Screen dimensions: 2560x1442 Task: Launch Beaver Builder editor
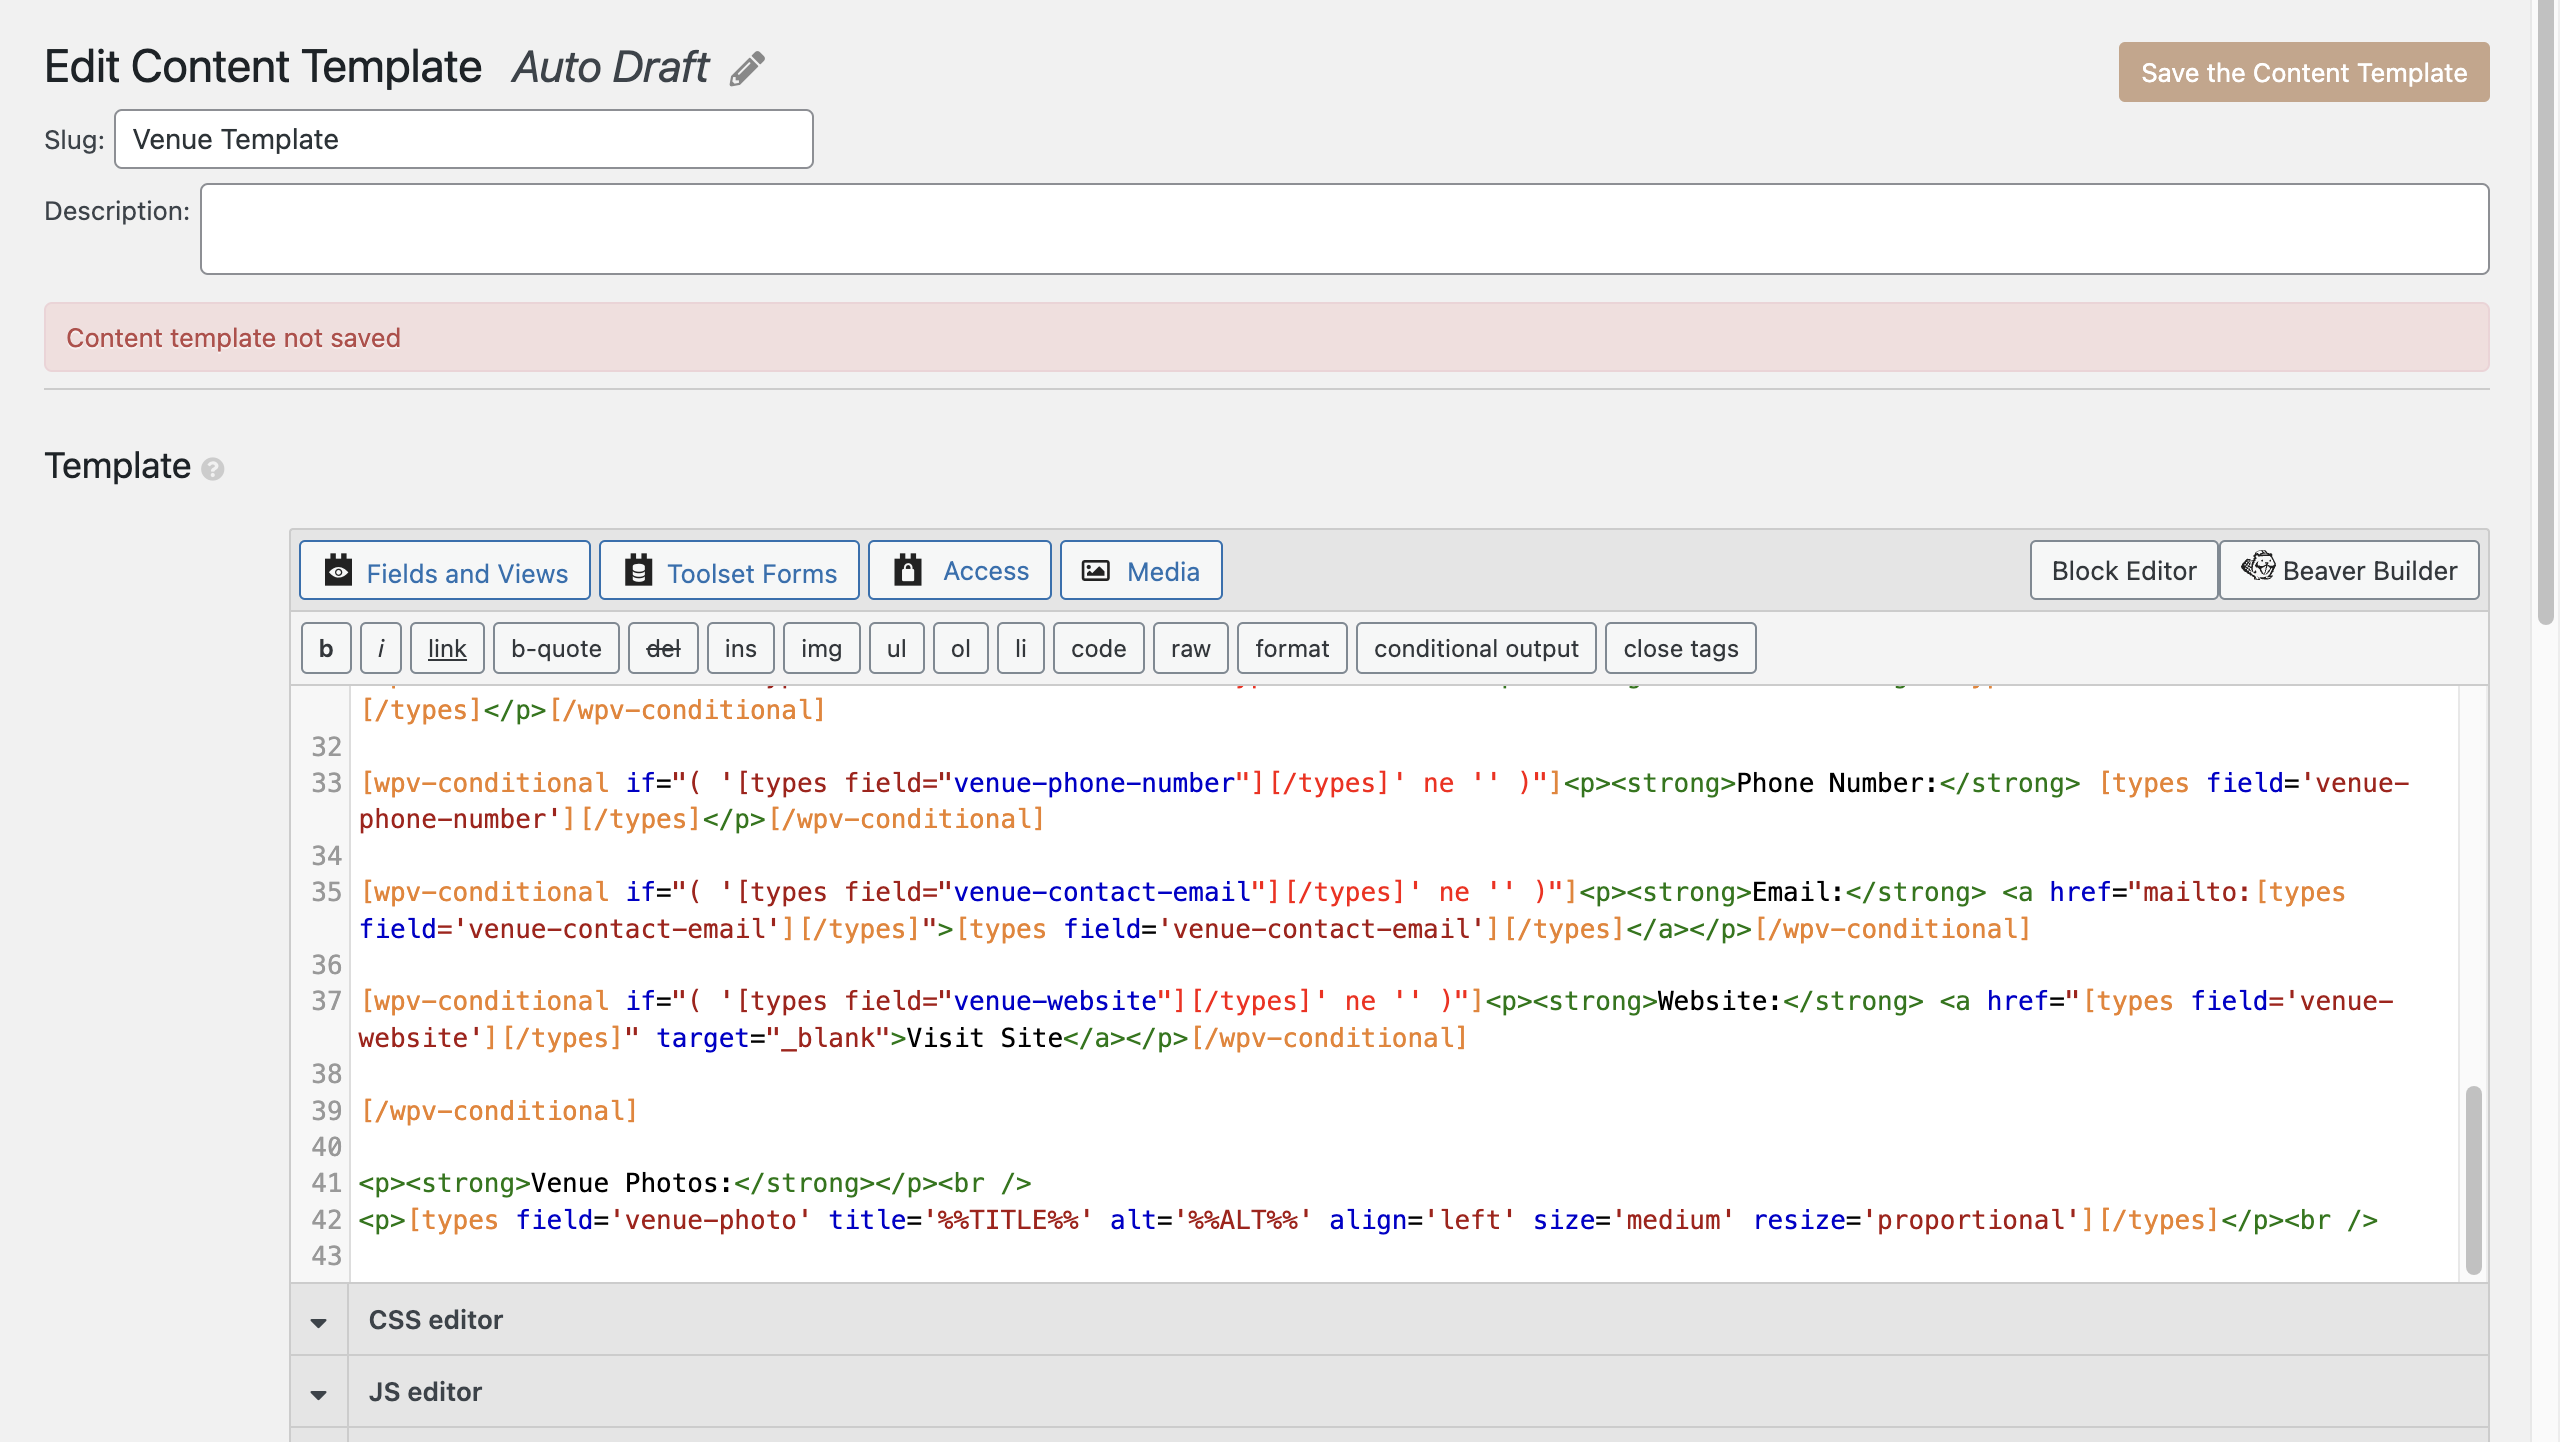(x=2349, y=571)
